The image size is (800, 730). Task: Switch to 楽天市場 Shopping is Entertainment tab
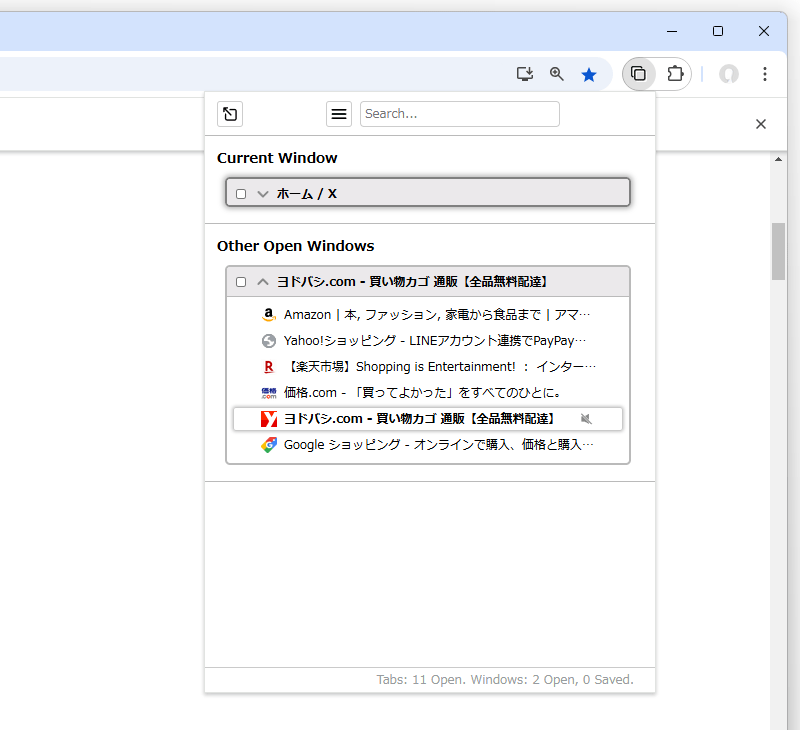pyautogui.click(x=428, y=367)
